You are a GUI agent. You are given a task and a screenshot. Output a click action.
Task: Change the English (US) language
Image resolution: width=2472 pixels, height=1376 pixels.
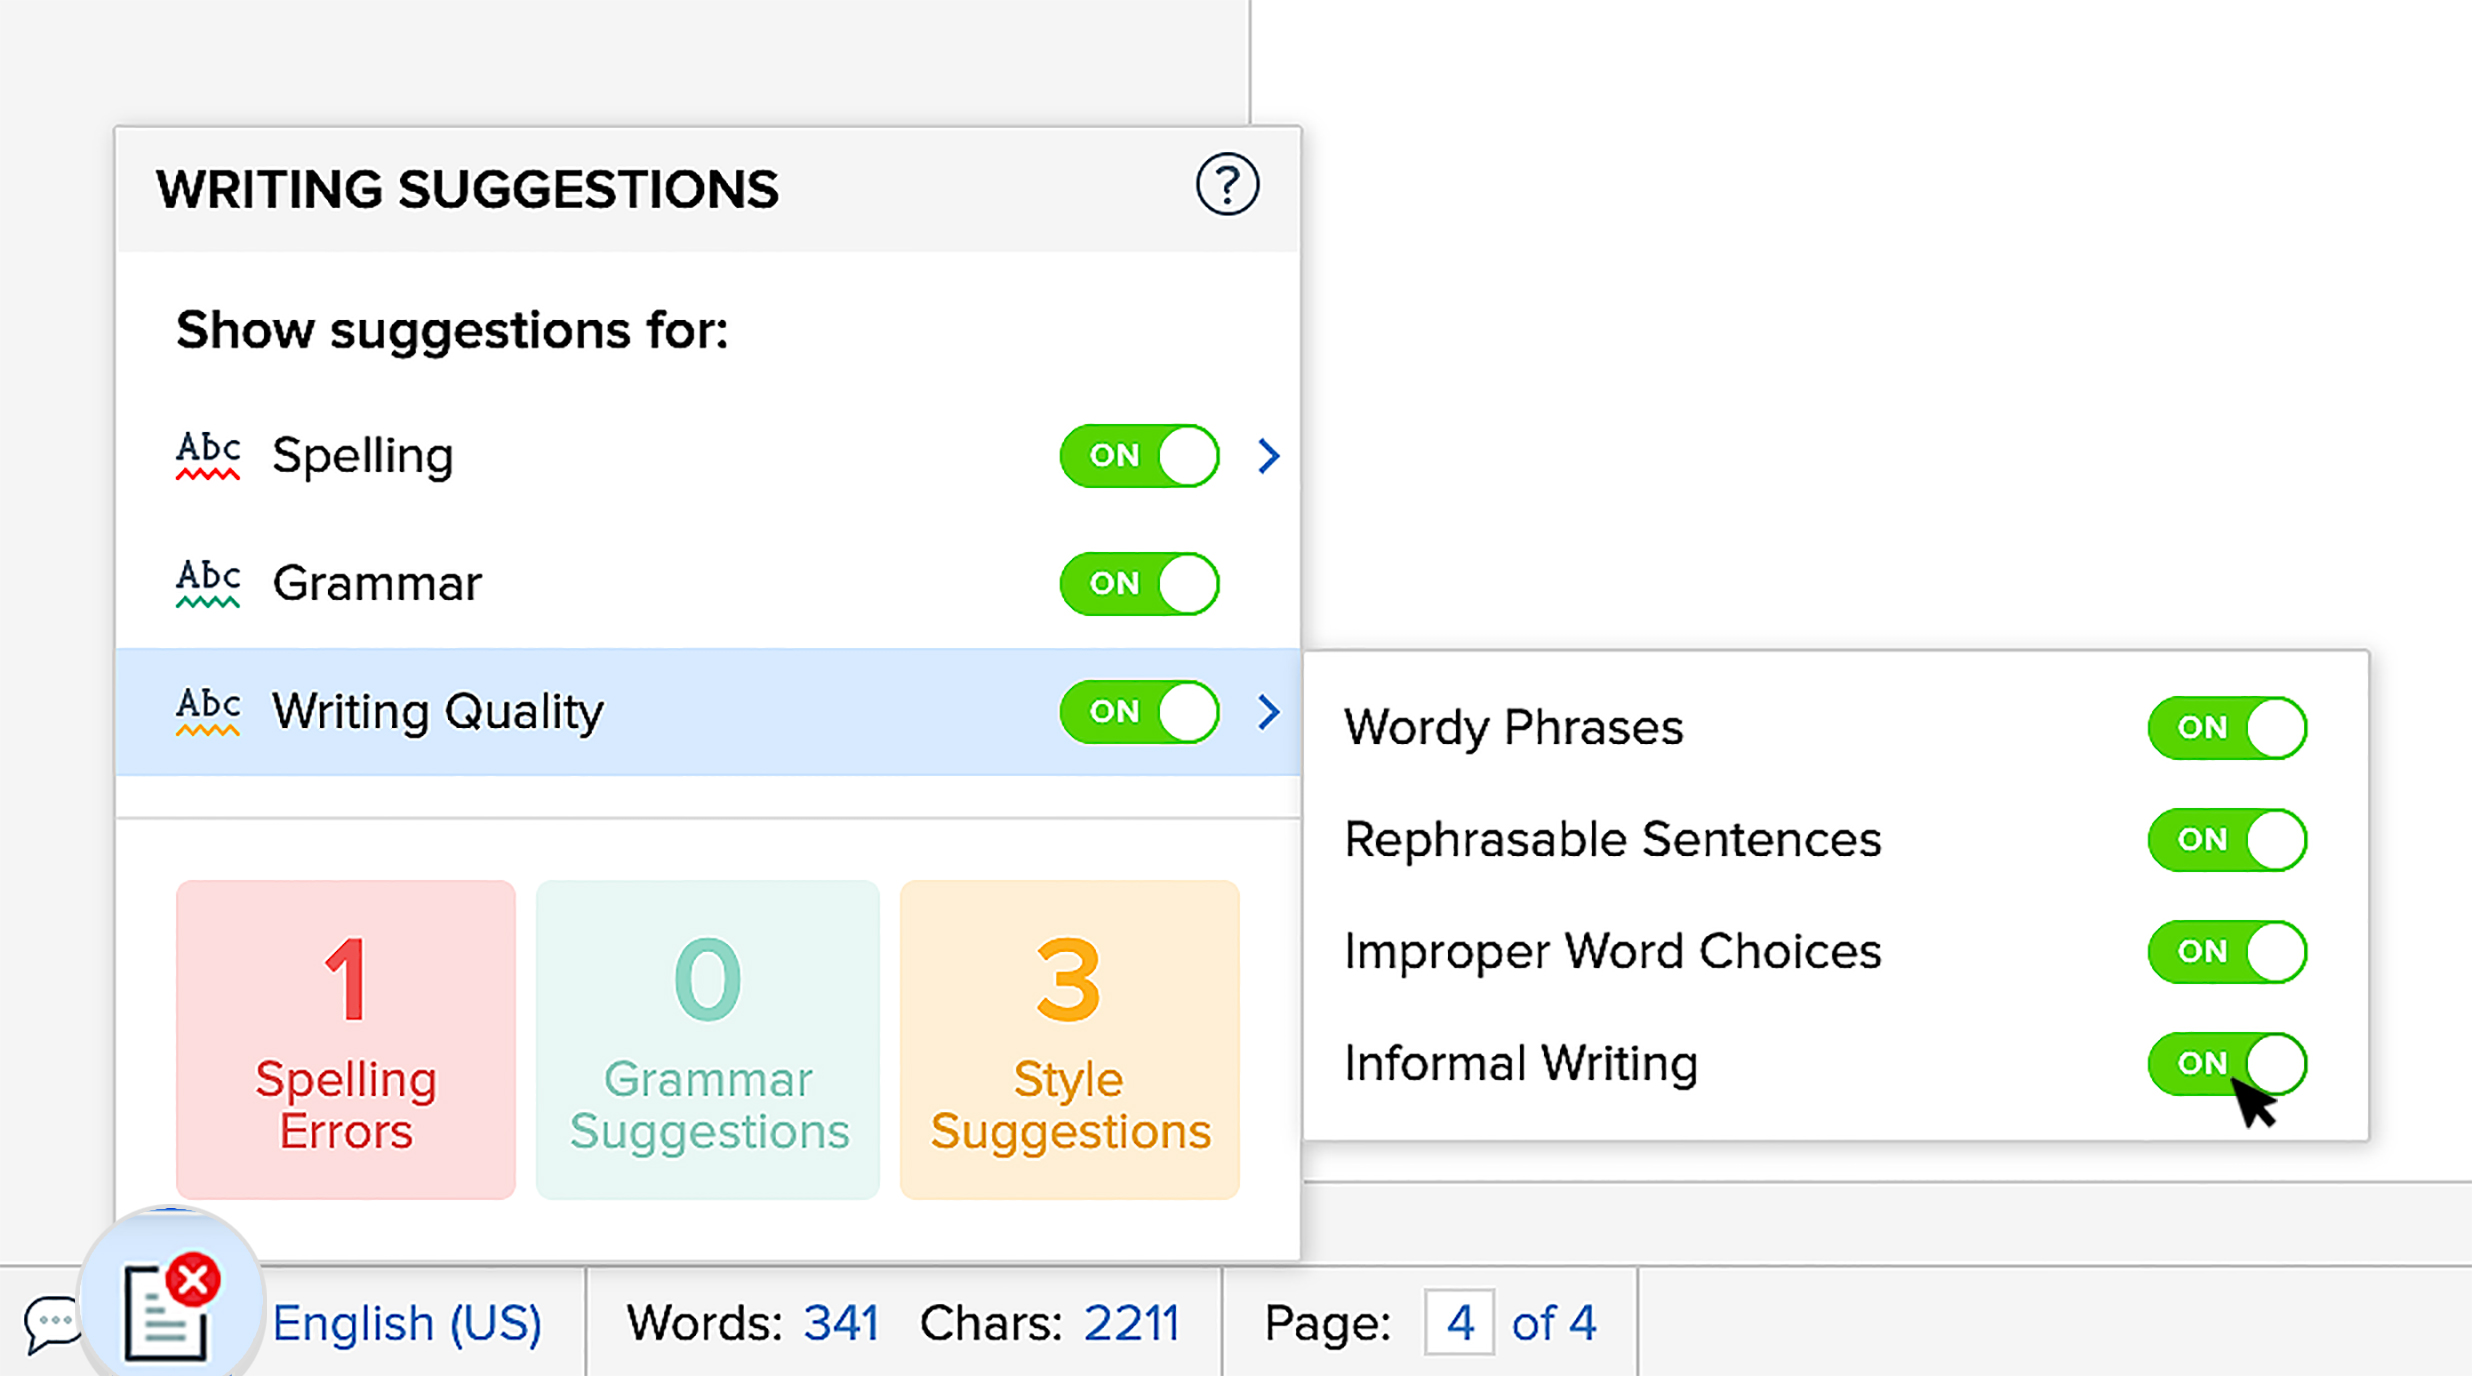(407, 1323)
